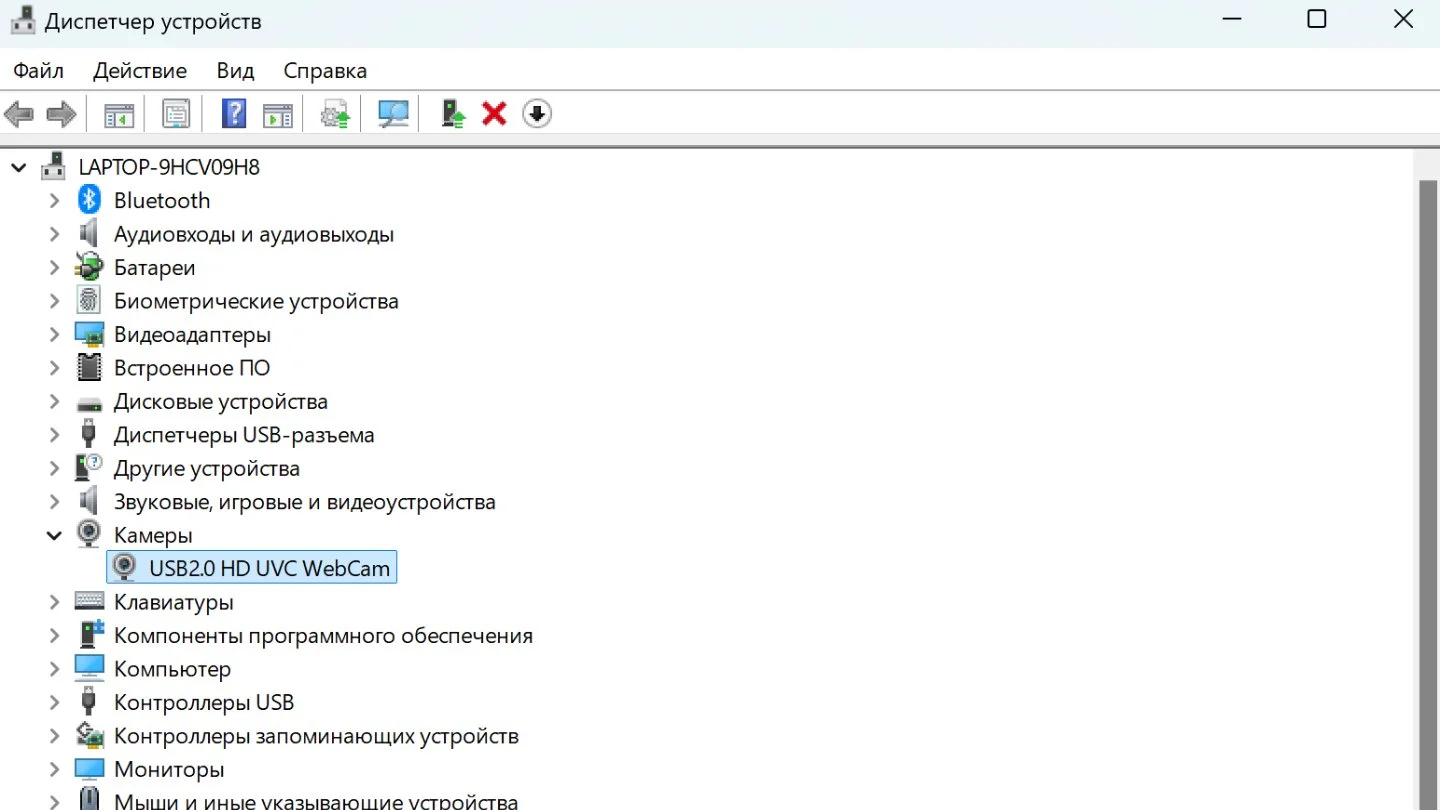The image size is (1440, 810).
Task: Select the Диспетчеры USB-разъема label
Action: click(244, 435)
